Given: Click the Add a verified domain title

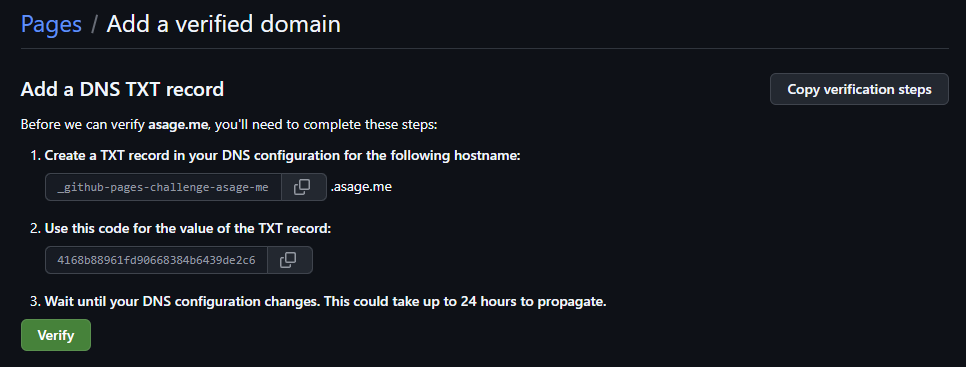Looking at the screenshot, I should 224,24.
